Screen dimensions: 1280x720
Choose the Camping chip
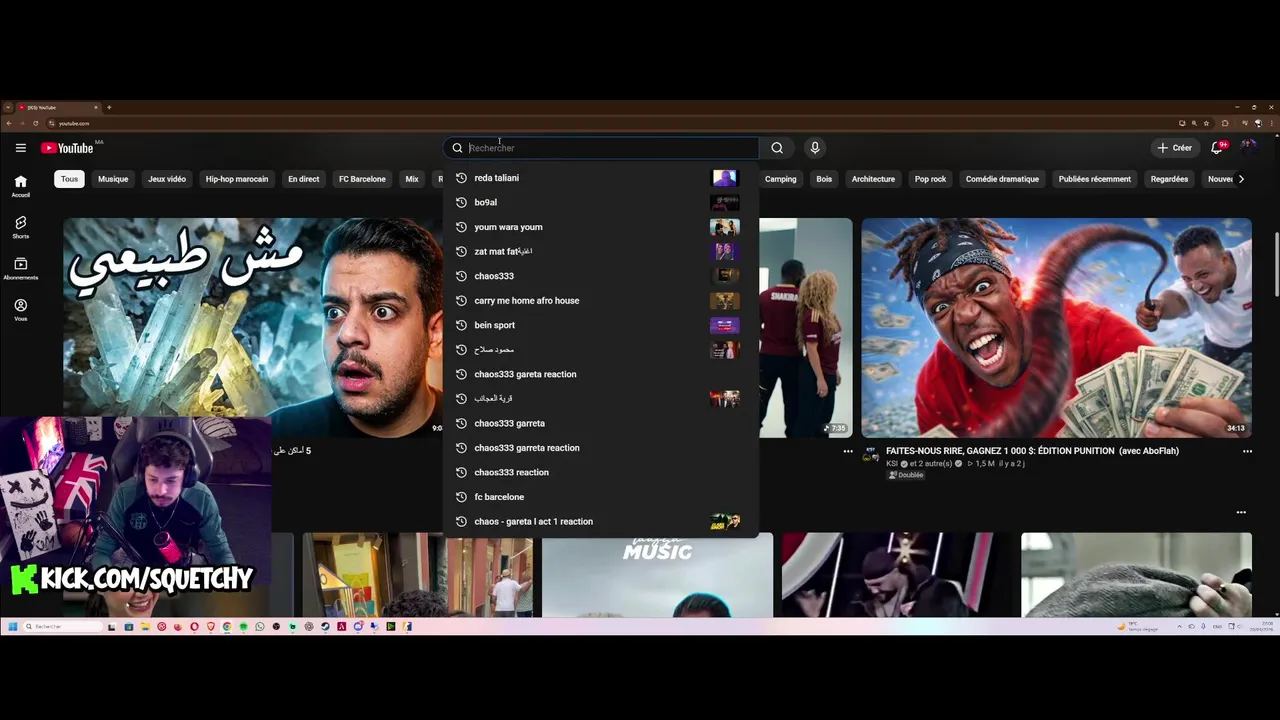781,179
